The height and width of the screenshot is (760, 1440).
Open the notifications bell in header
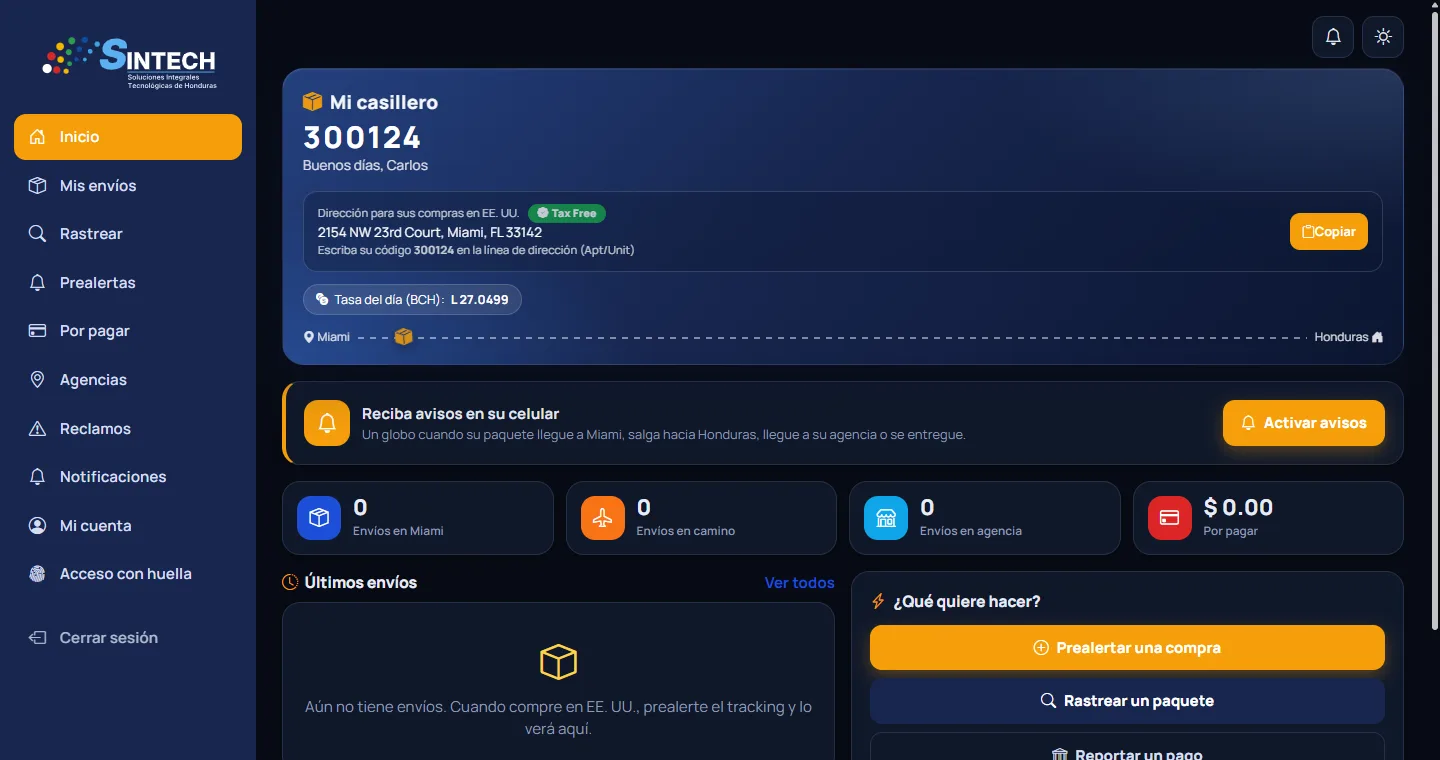point(1333,37)
